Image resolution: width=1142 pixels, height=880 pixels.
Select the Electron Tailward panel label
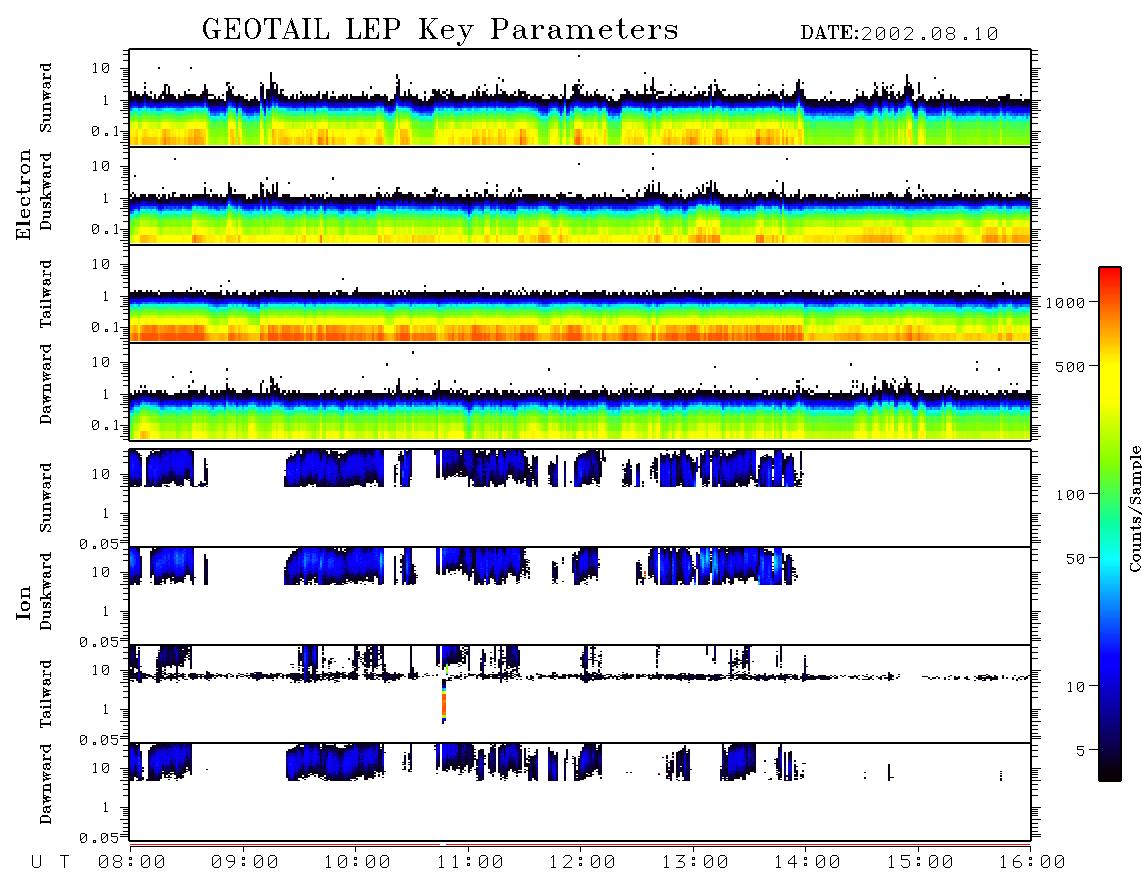[x=46, y=294]
